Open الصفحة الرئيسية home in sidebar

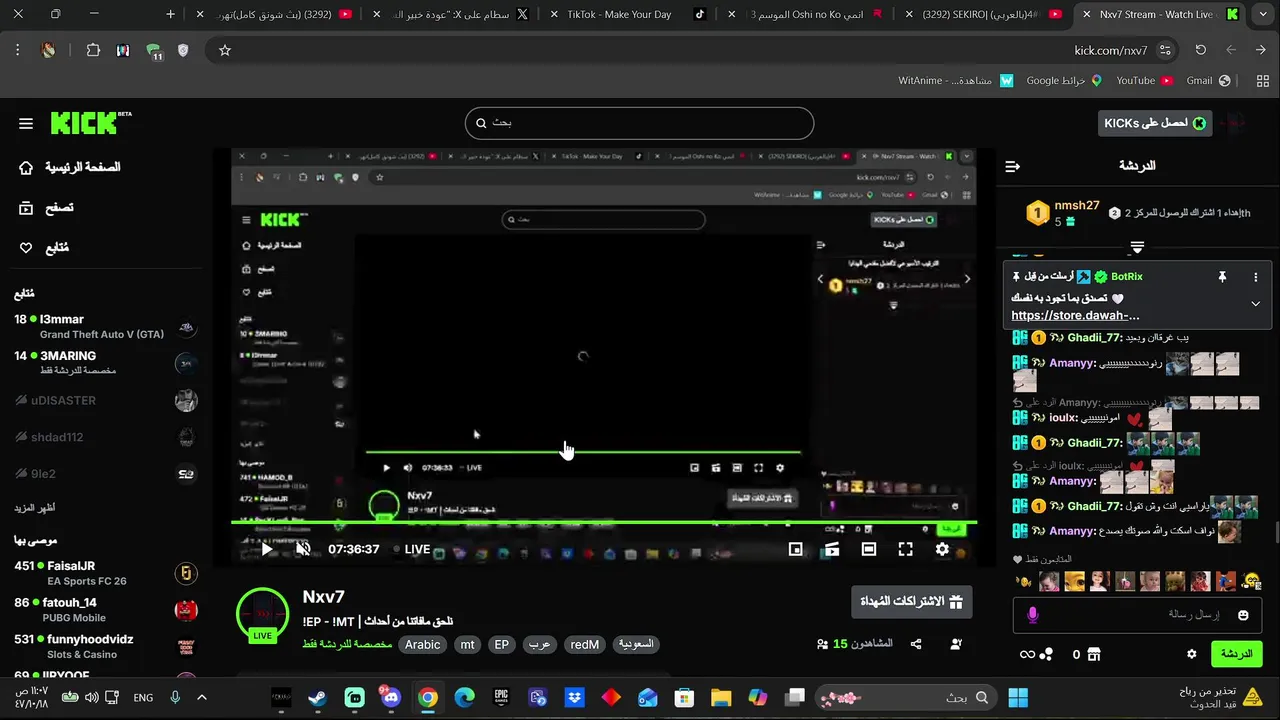[x=72, y=167]
